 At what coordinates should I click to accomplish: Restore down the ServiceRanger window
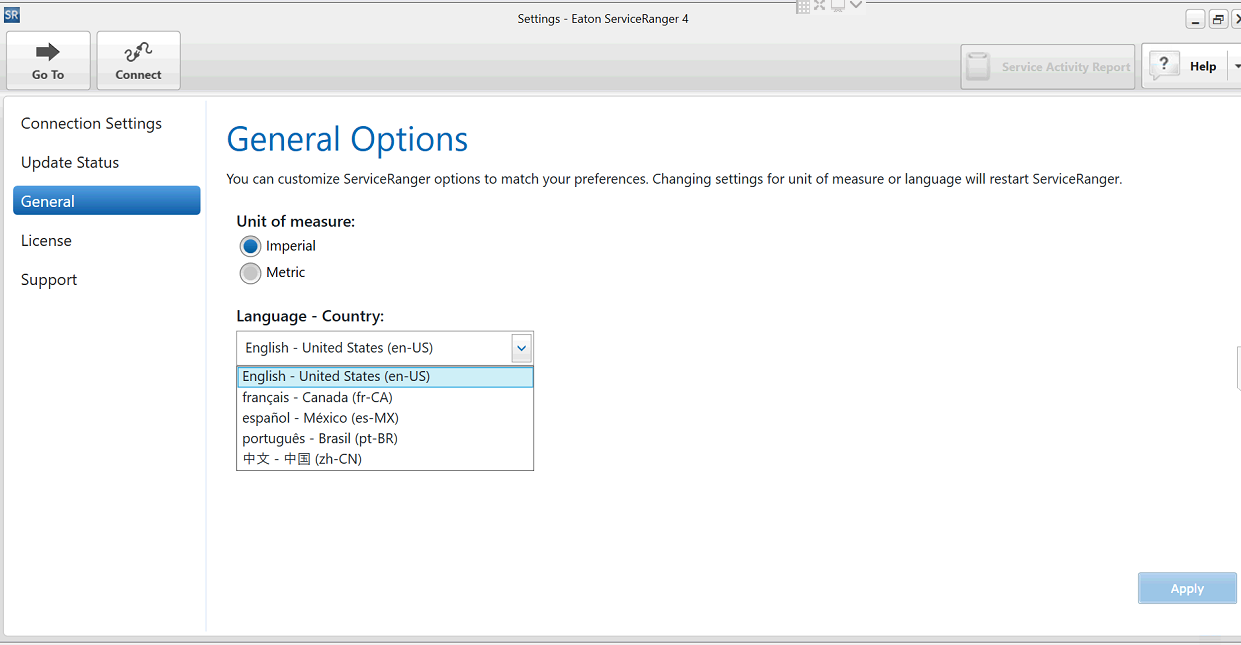[1218, 19]
